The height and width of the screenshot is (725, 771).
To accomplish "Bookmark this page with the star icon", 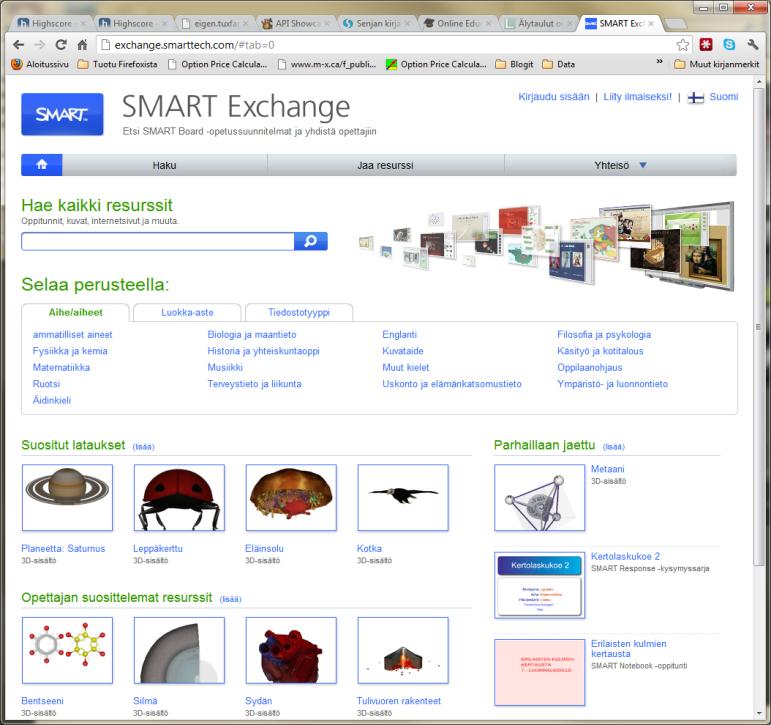I will point(682,45).
